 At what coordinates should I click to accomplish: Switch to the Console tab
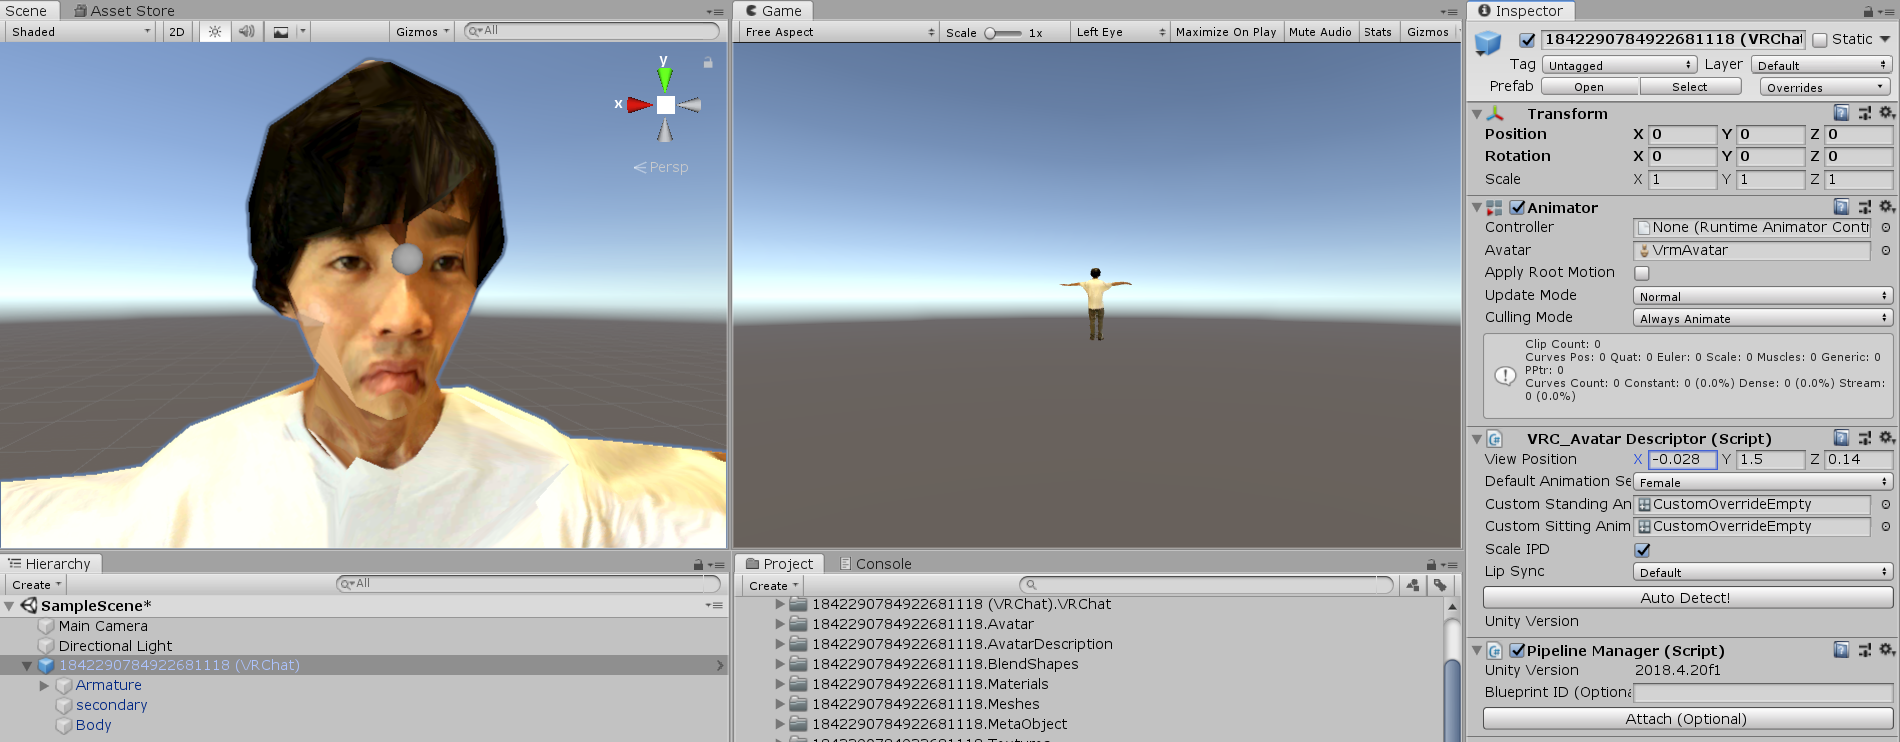pos(875,564)
